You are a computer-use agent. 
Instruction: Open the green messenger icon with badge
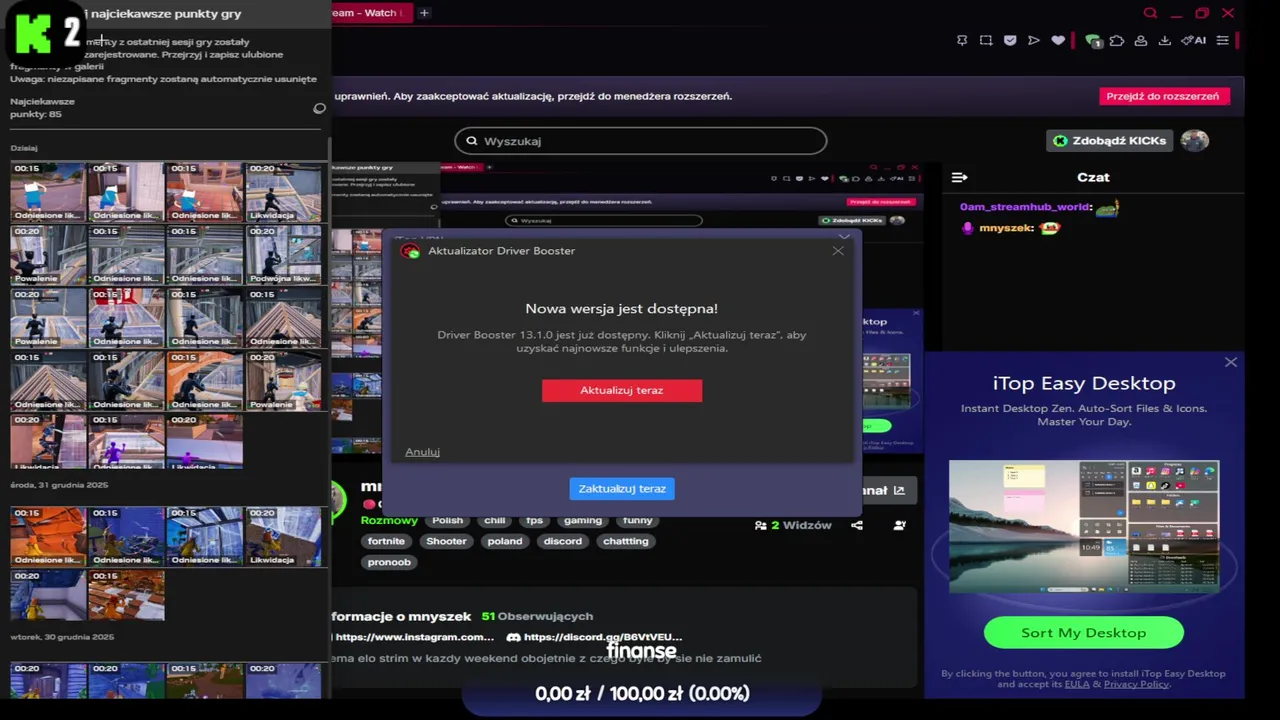[1092, 40]
